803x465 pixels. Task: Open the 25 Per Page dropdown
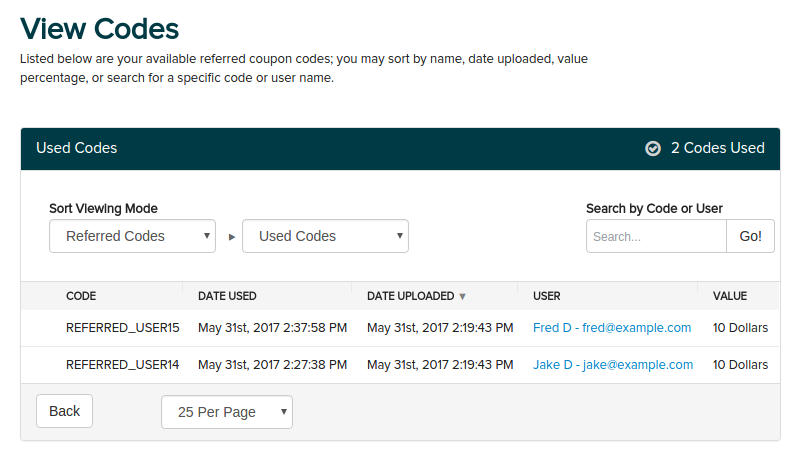tap(226, 412)
